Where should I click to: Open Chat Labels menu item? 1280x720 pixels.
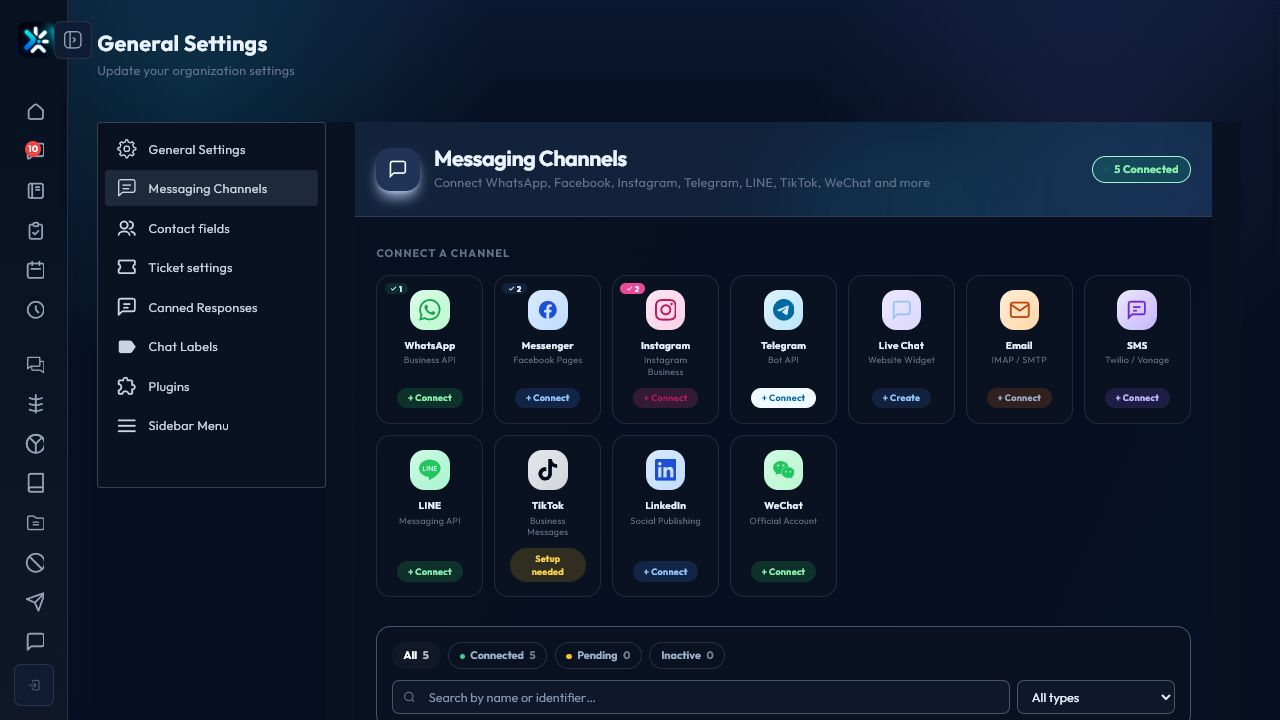click(211, 346)
